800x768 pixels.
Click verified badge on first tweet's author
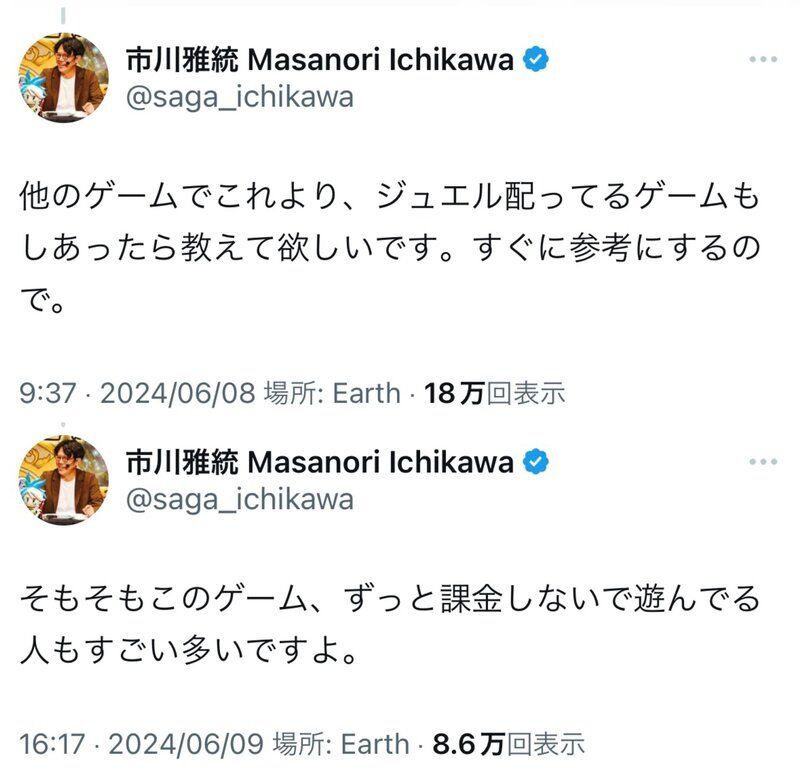coord(536,59)
